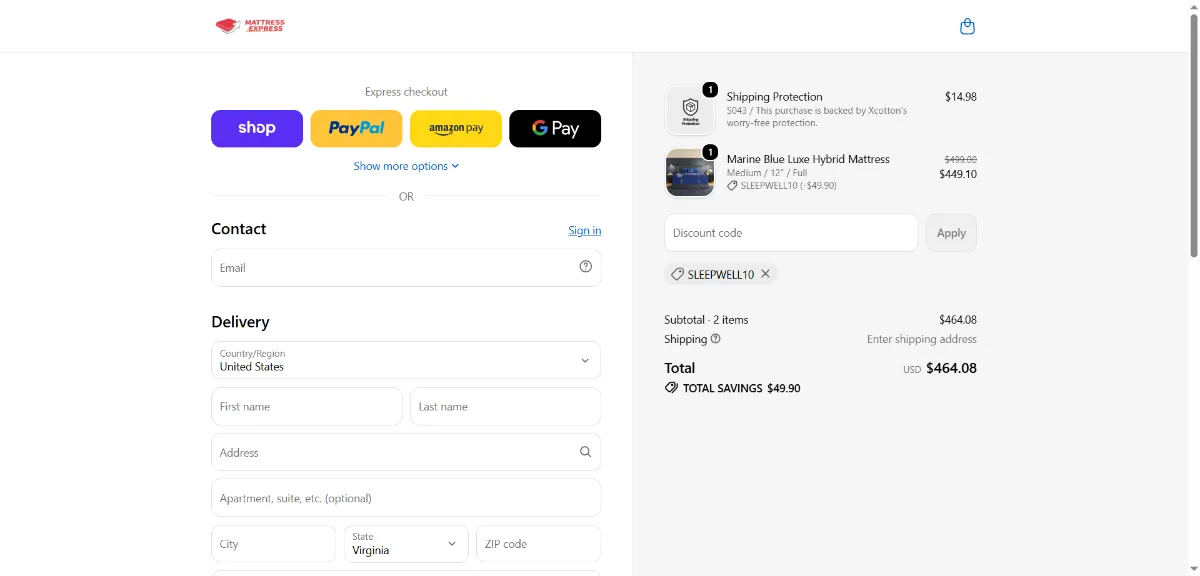Click the email help question-mark icon
1200x576 pixels.
coord(586,266)
